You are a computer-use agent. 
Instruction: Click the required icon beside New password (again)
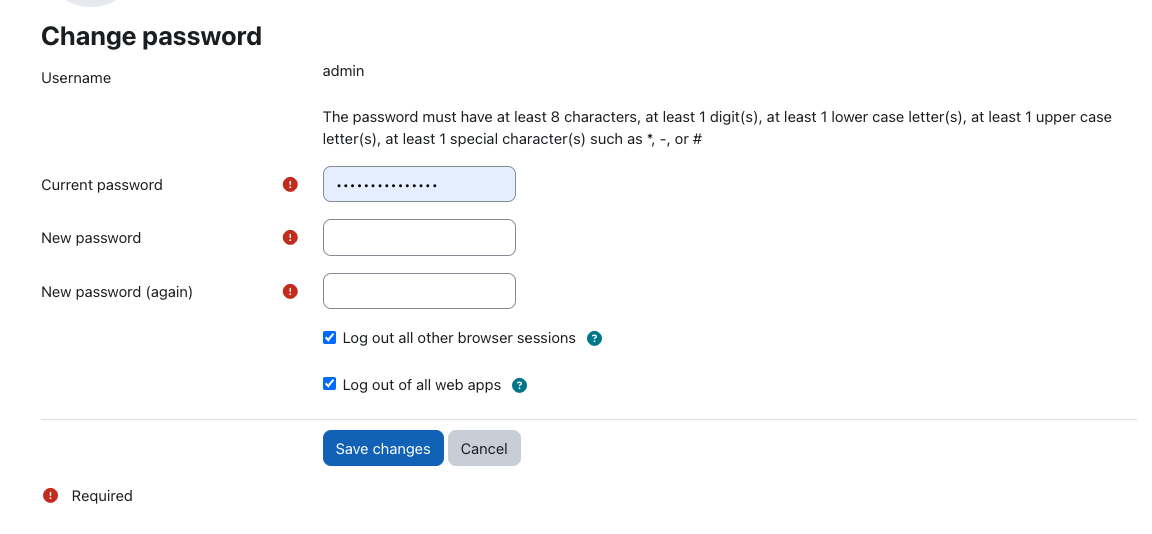click(x=290, y=292)
